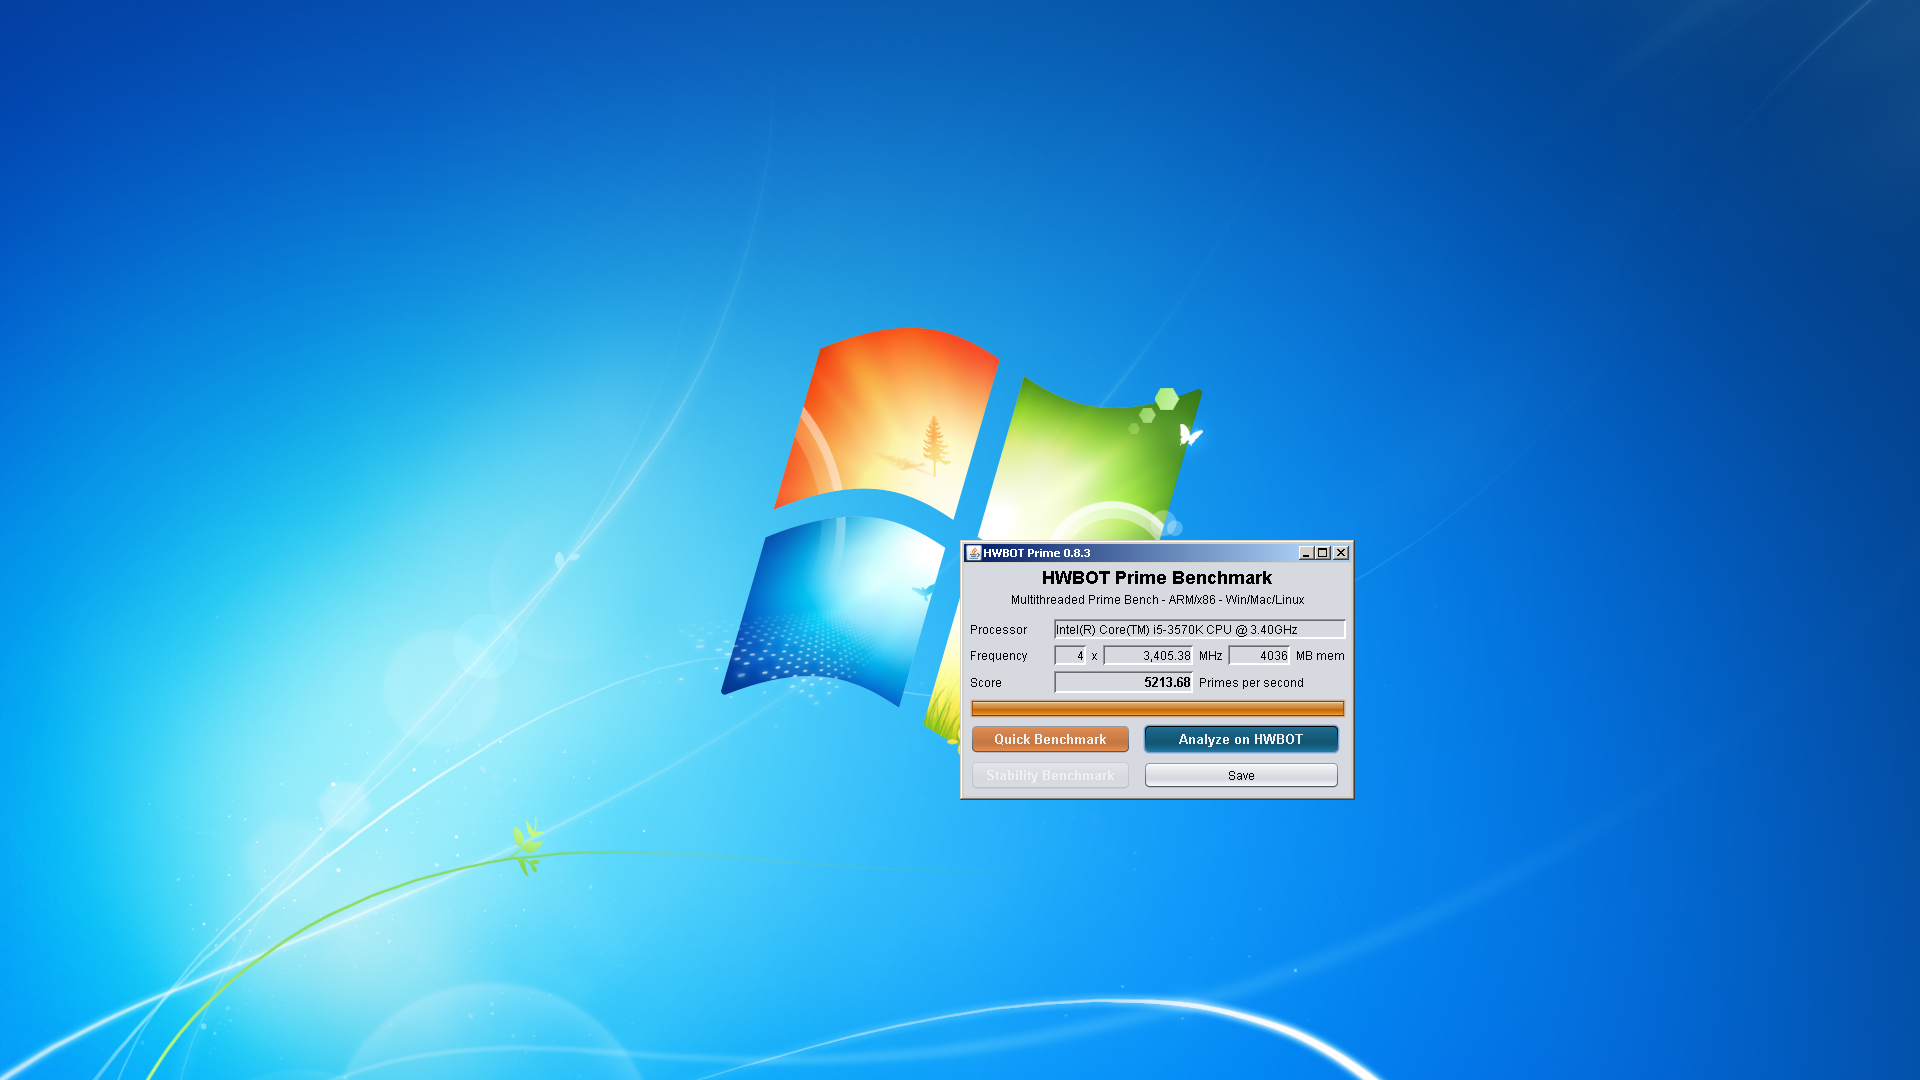Viewport: 1920px width, 1080px height.
Task: Click the core count field showing 4
Action: [x=1070, y=655]
